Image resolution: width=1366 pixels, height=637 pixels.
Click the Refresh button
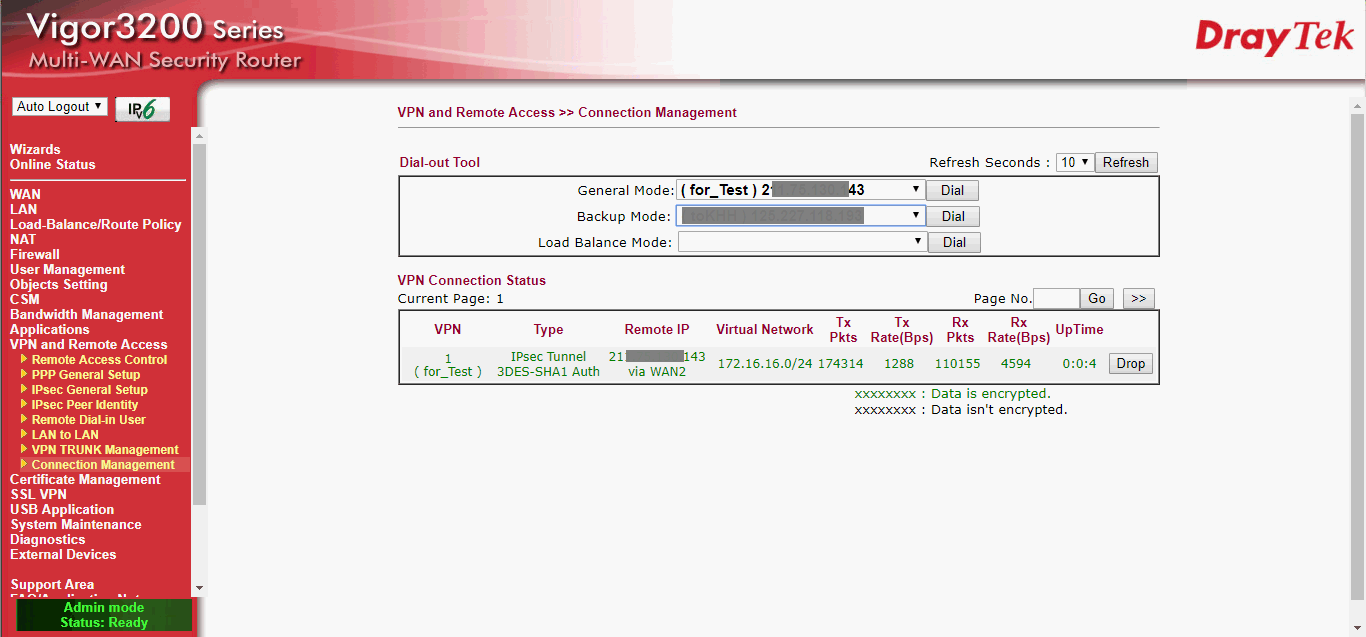(x=1126, y=162)
